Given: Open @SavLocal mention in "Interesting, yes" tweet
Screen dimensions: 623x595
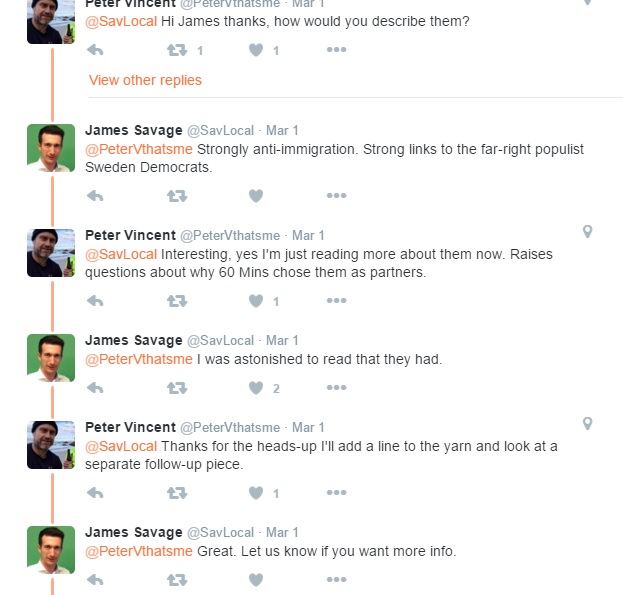Looking at the screenshot, I should (x=121, y=254).
